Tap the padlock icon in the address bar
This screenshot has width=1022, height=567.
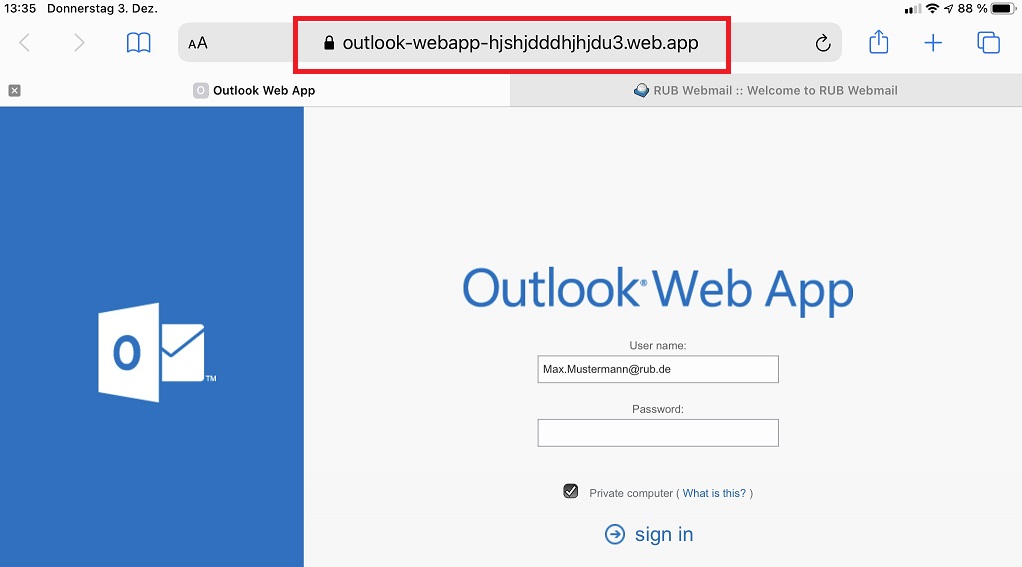pos(329,43)
